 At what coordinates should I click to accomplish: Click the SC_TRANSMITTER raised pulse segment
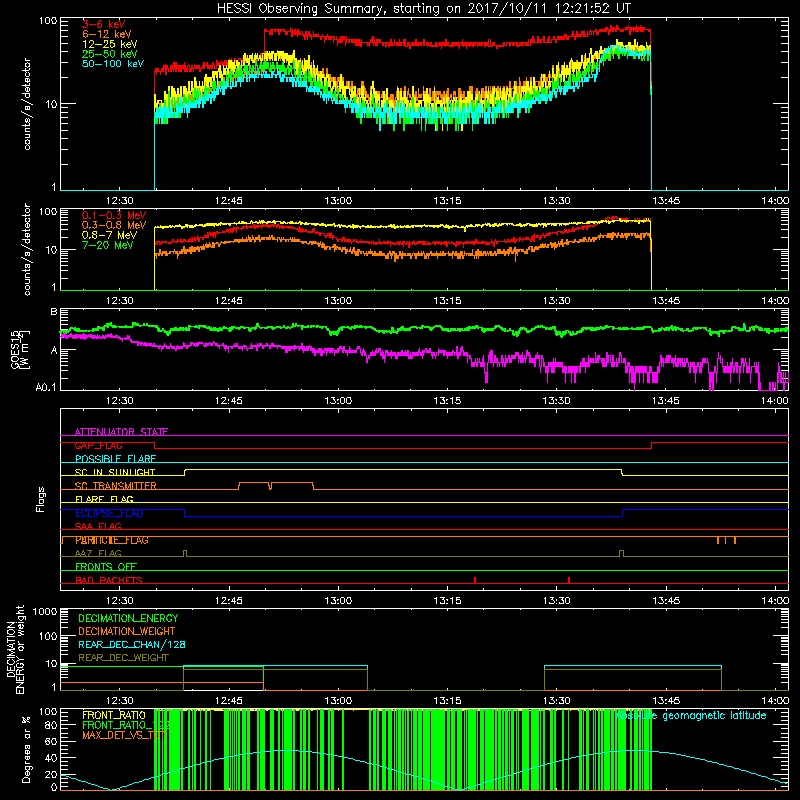[276, 485]
